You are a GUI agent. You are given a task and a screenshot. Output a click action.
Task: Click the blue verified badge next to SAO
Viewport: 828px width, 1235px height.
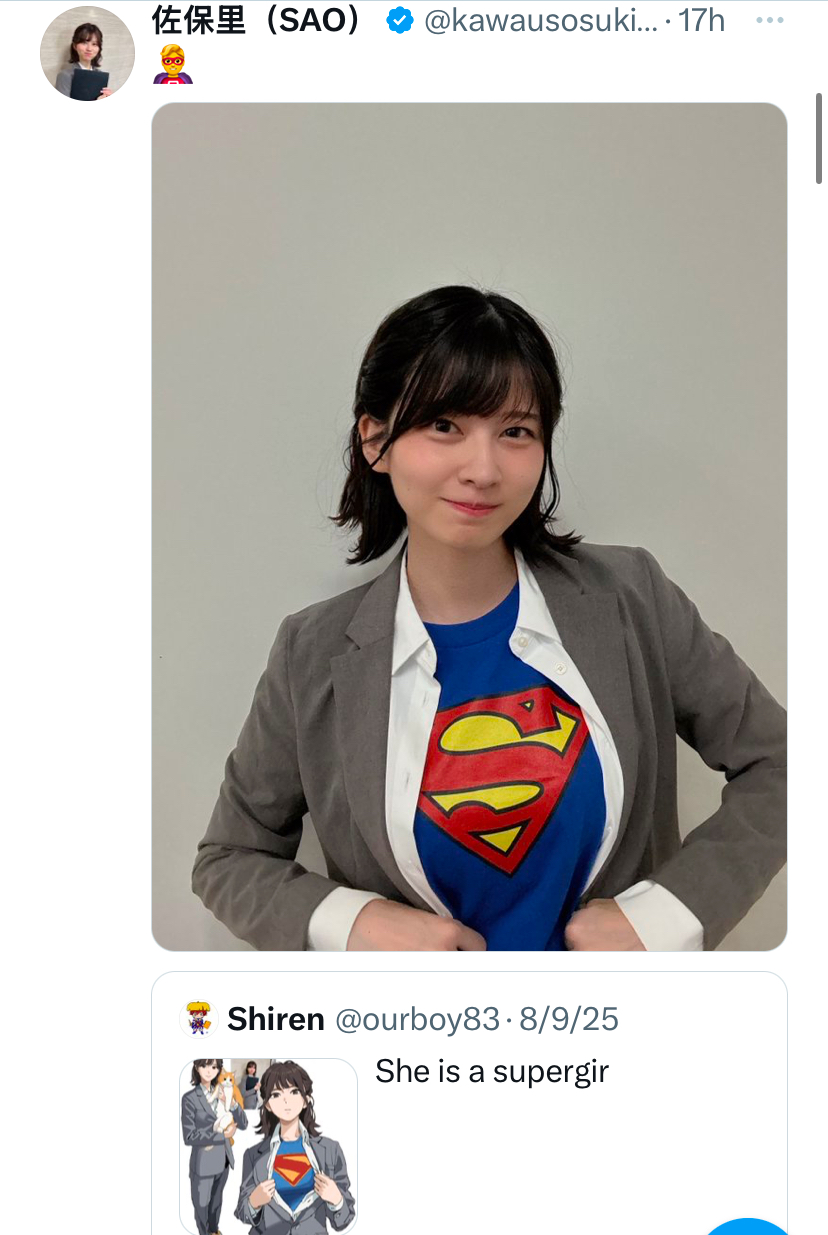[400, 20]
